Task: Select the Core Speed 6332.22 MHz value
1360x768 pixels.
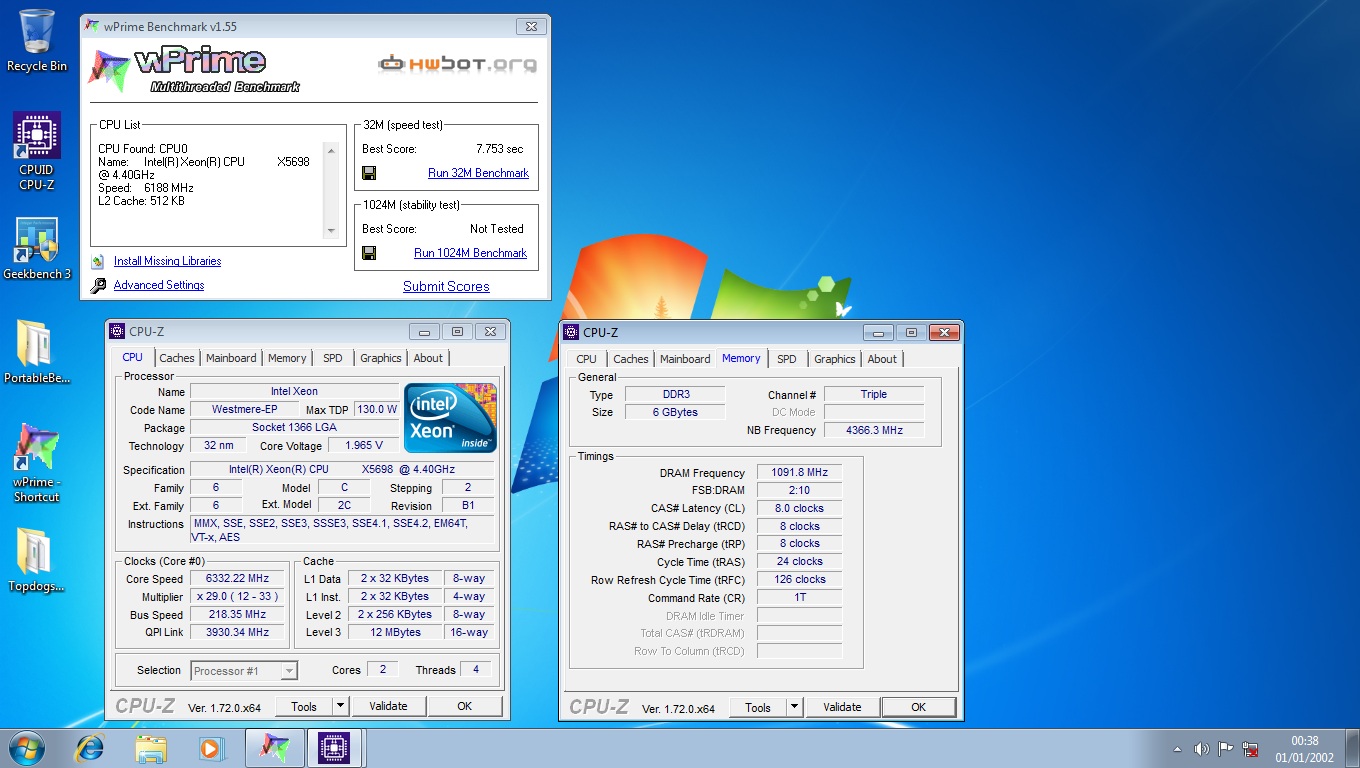Action: pyautogui.click(x=238, y=579)
